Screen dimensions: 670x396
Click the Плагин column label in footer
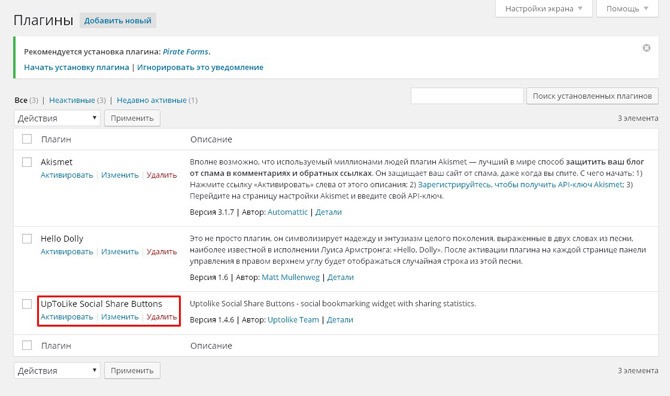[x=56, y=346]
